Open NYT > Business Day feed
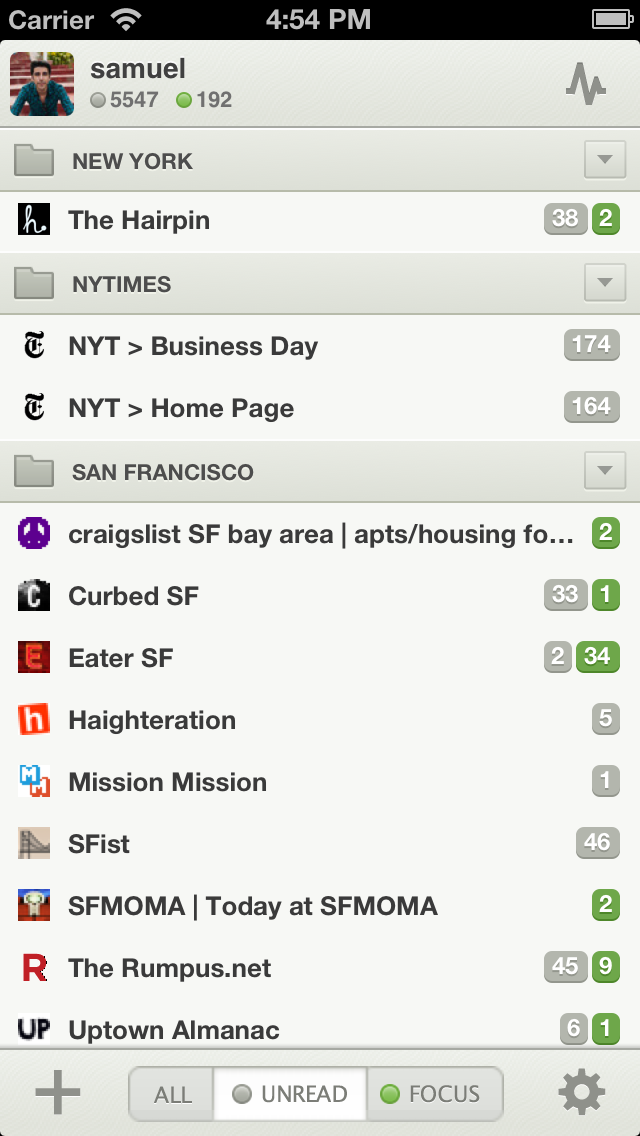The height and width of the screenshot is (1136, 640). click(192, 346)
